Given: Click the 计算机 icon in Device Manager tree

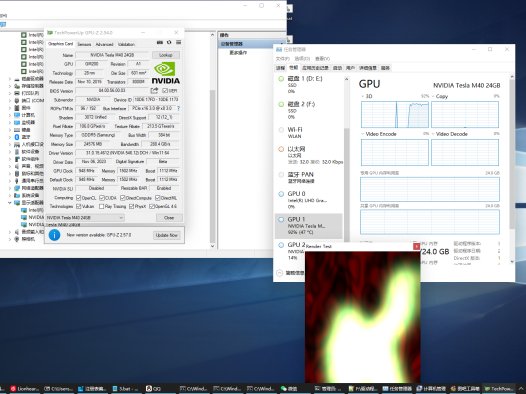Looking at the screenshot, I should pos(17,115).
